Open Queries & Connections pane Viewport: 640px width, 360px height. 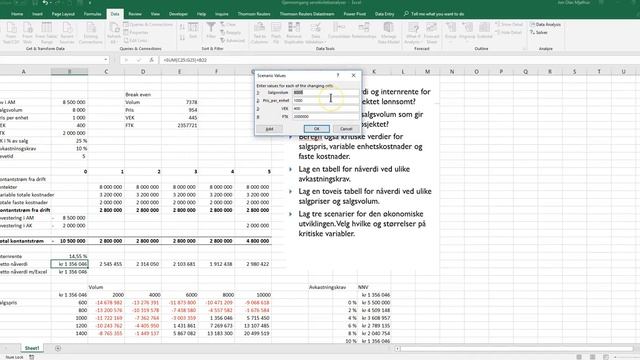tap(148, 24)
